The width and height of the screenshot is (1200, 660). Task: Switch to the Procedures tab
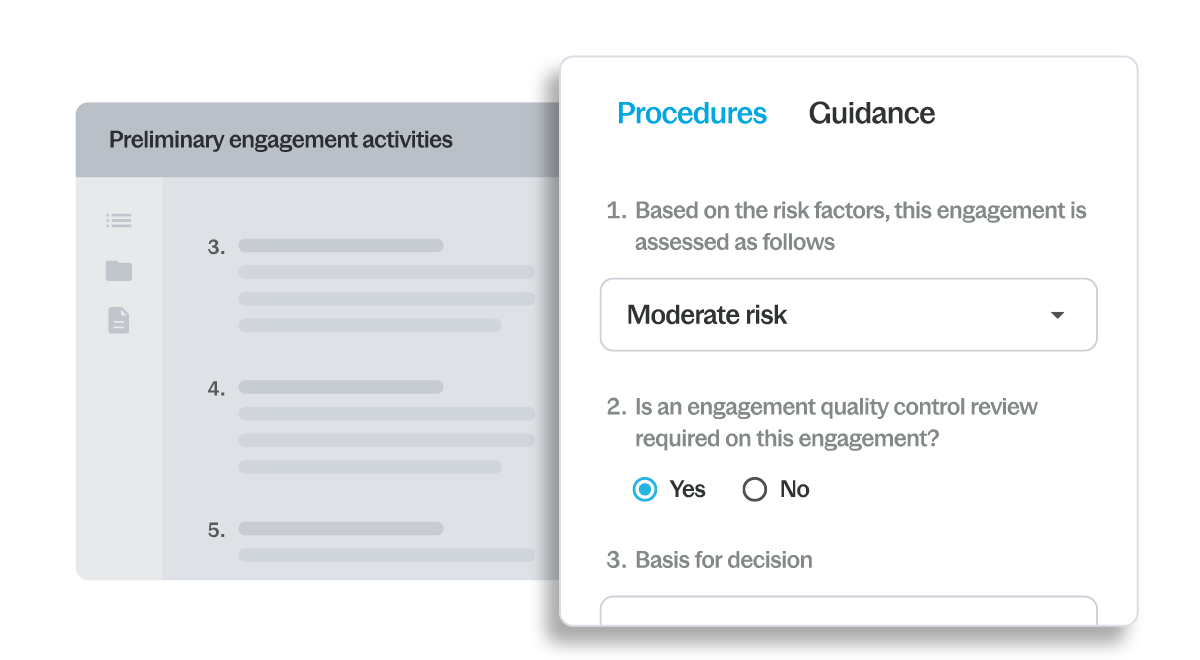pyautogui.click(x=692, y=113)
